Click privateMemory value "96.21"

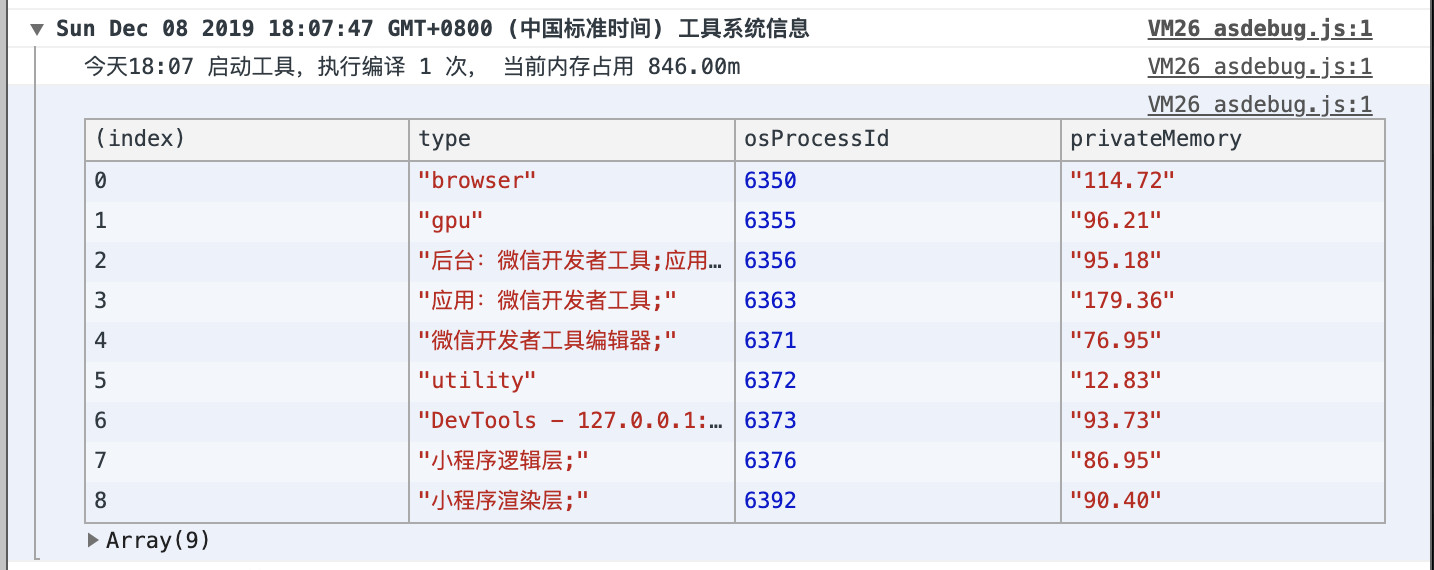1116,221
